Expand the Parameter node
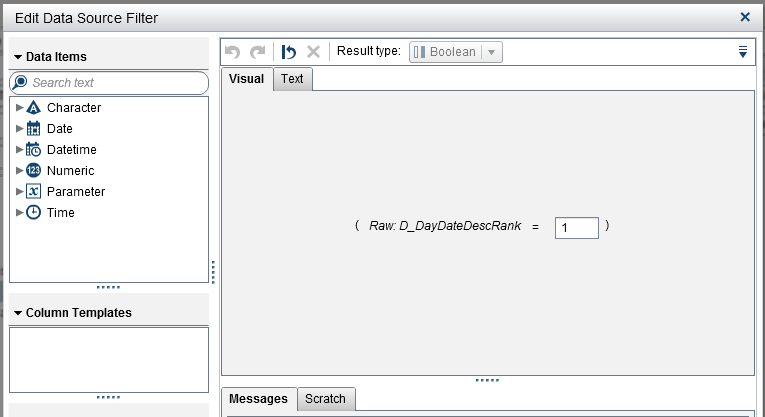This screenshot has width=765, height=417. (20, 191)
